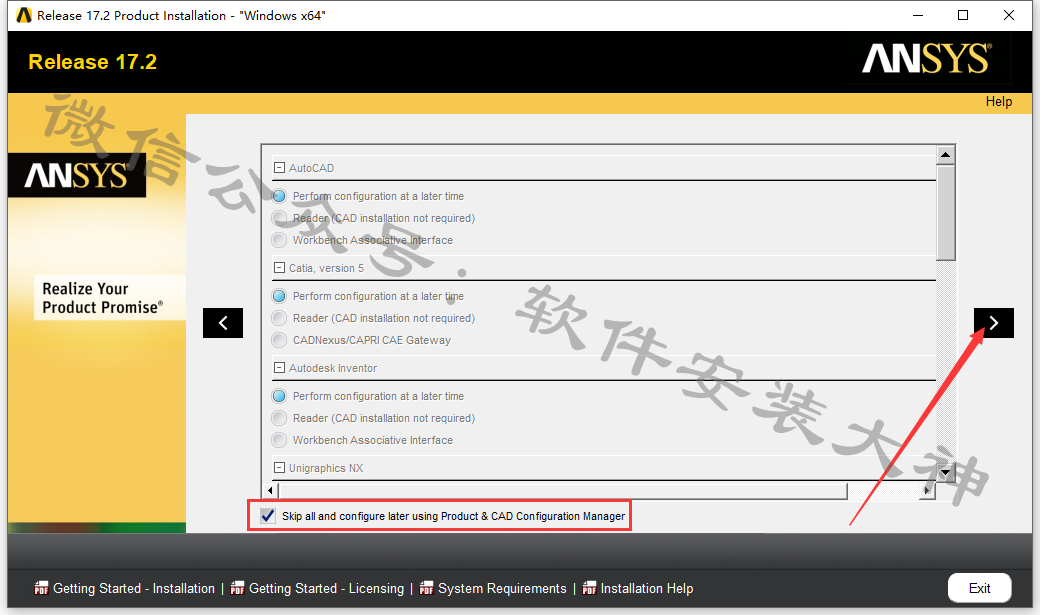Click the Autodesk Inventor heading text
Screen dimensions: 1040x615
pyautogui.click(x=333, y=368)
